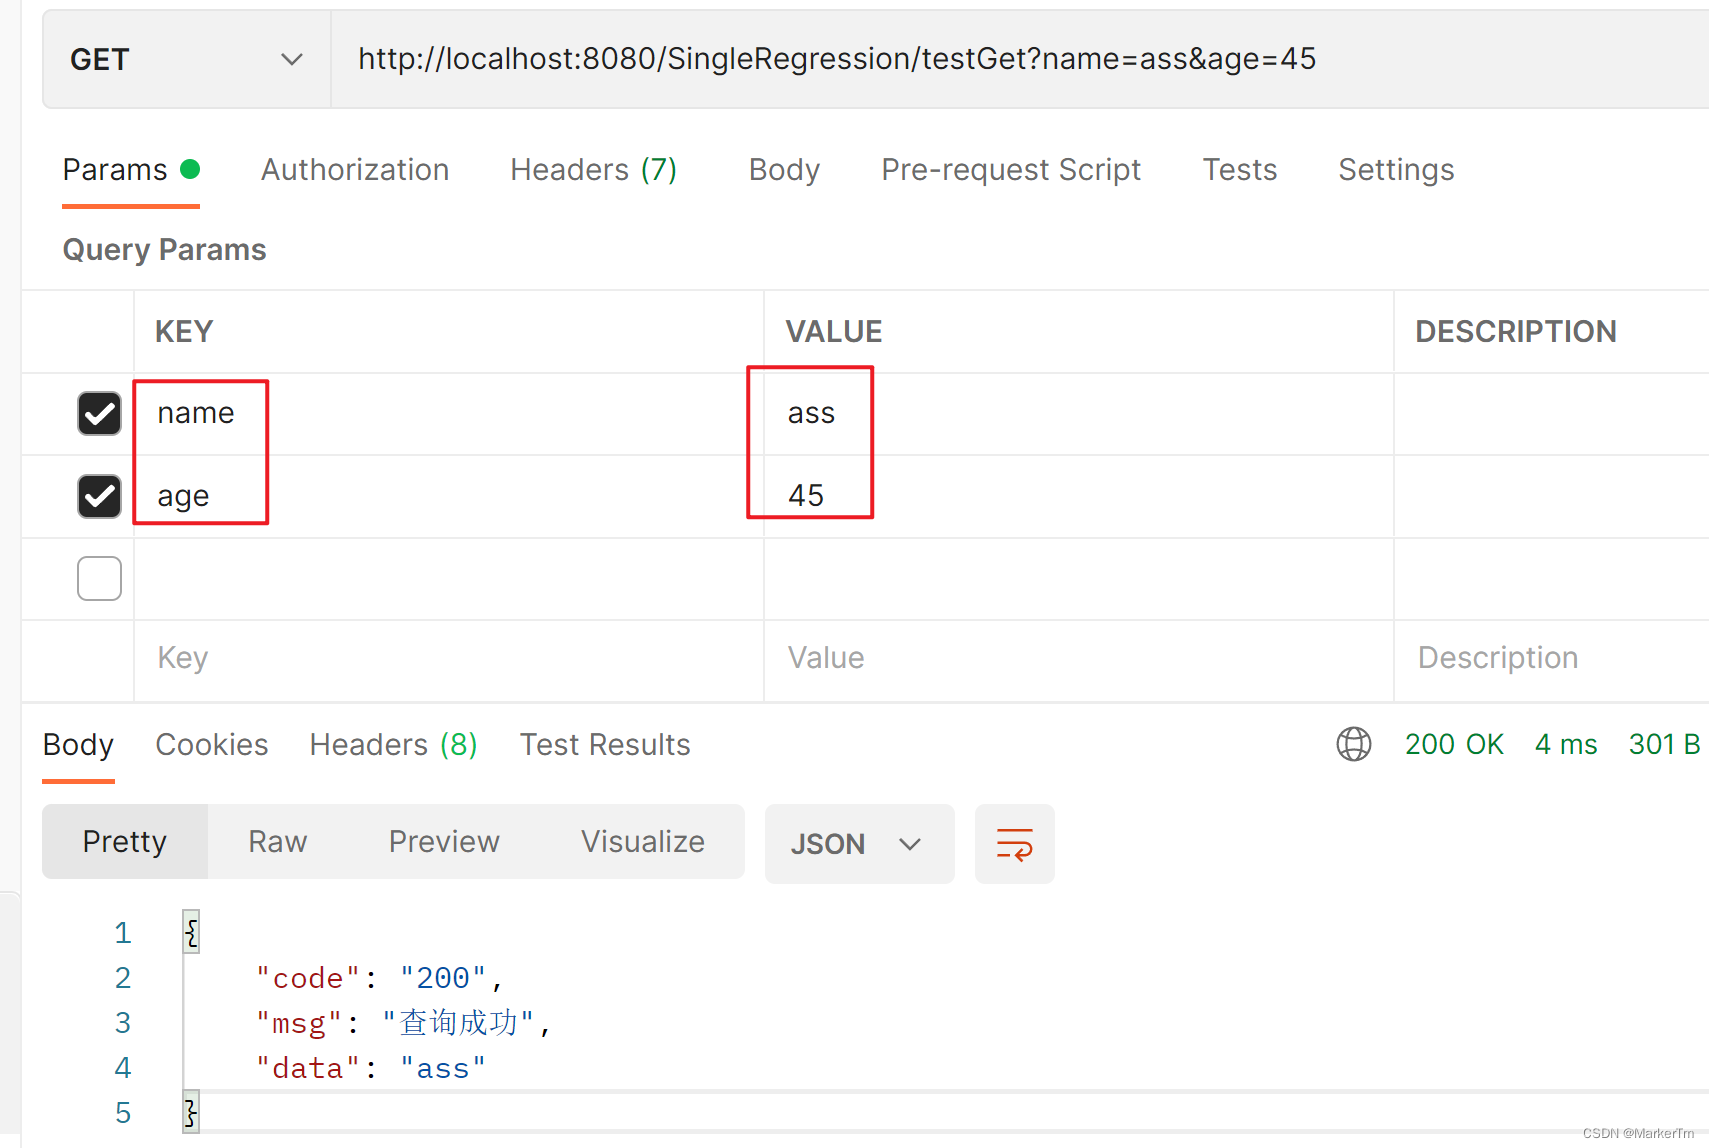Uncheck the name parameter checkbox

click(x=99, y=413)
